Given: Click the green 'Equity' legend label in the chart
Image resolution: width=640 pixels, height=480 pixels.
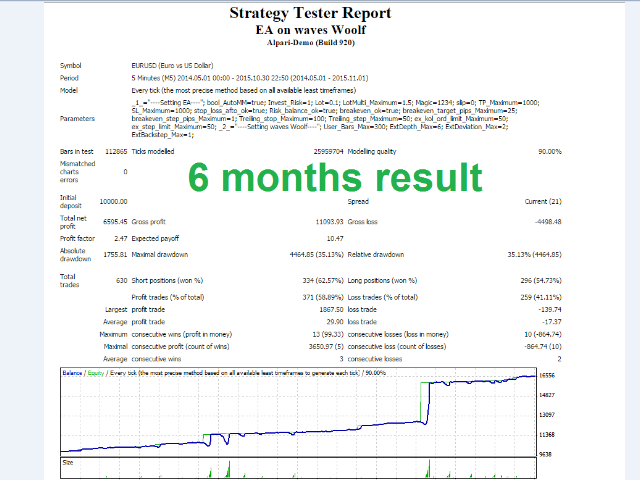Looking at the screenshot, I should tap(96, 373).
